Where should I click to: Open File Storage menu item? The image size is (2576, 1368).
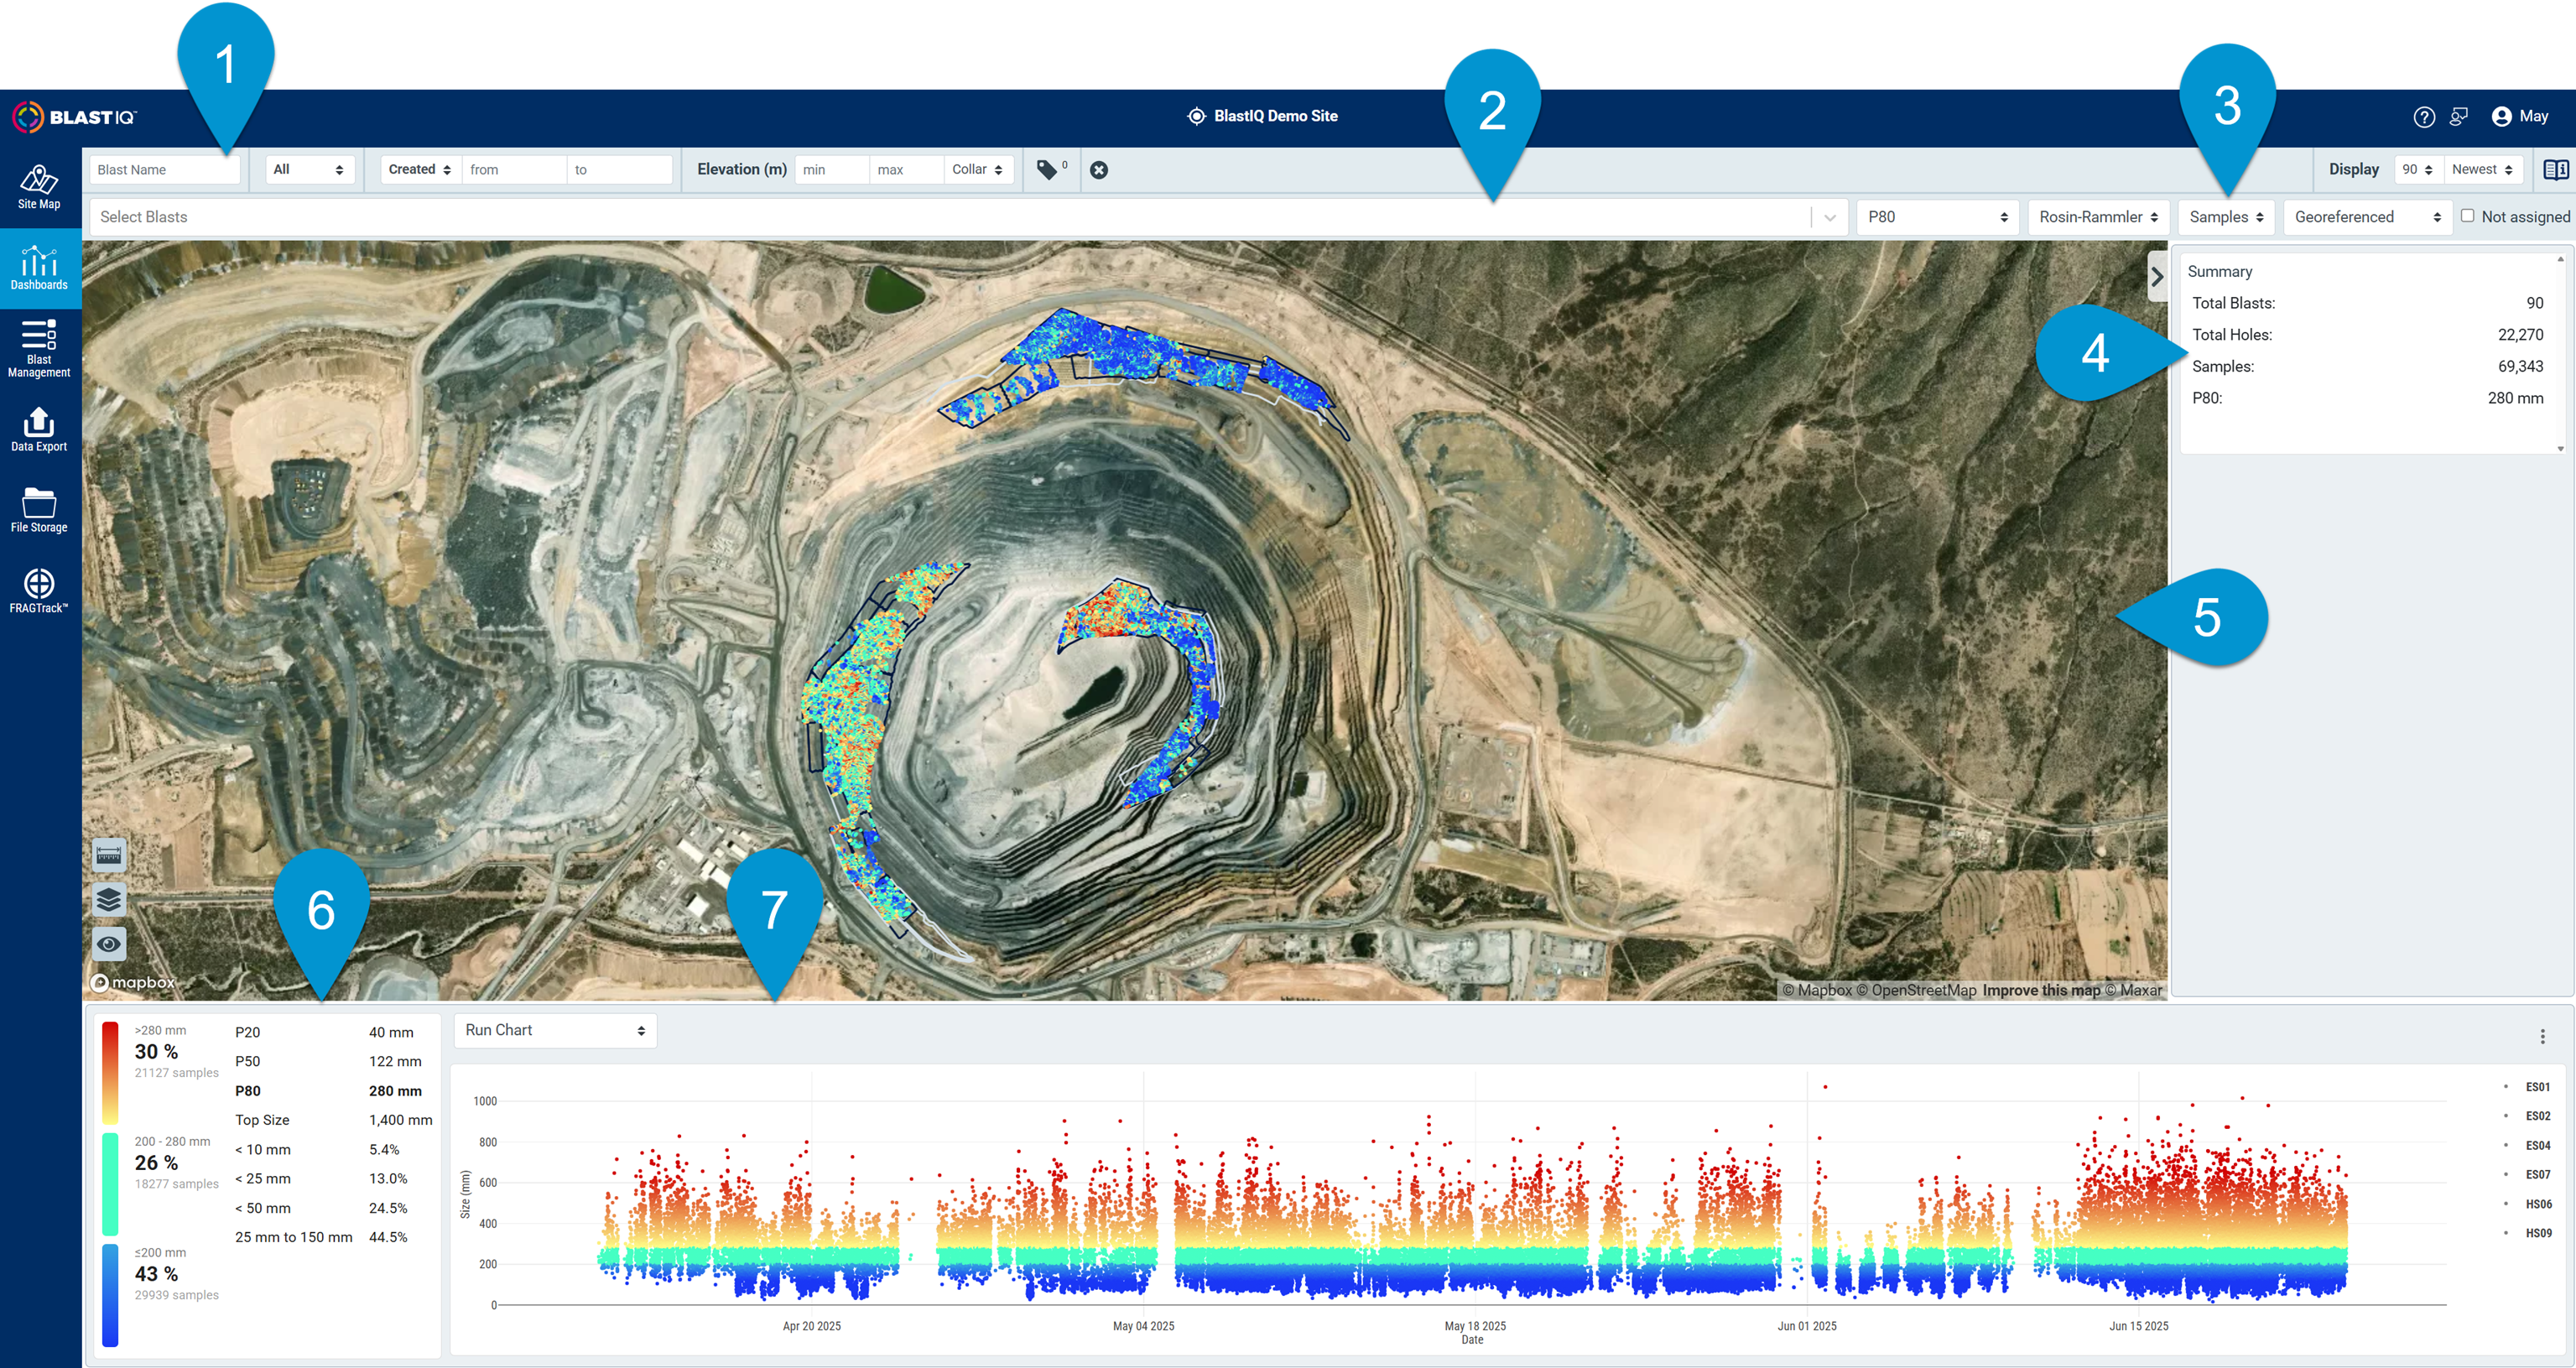(39, 510)
